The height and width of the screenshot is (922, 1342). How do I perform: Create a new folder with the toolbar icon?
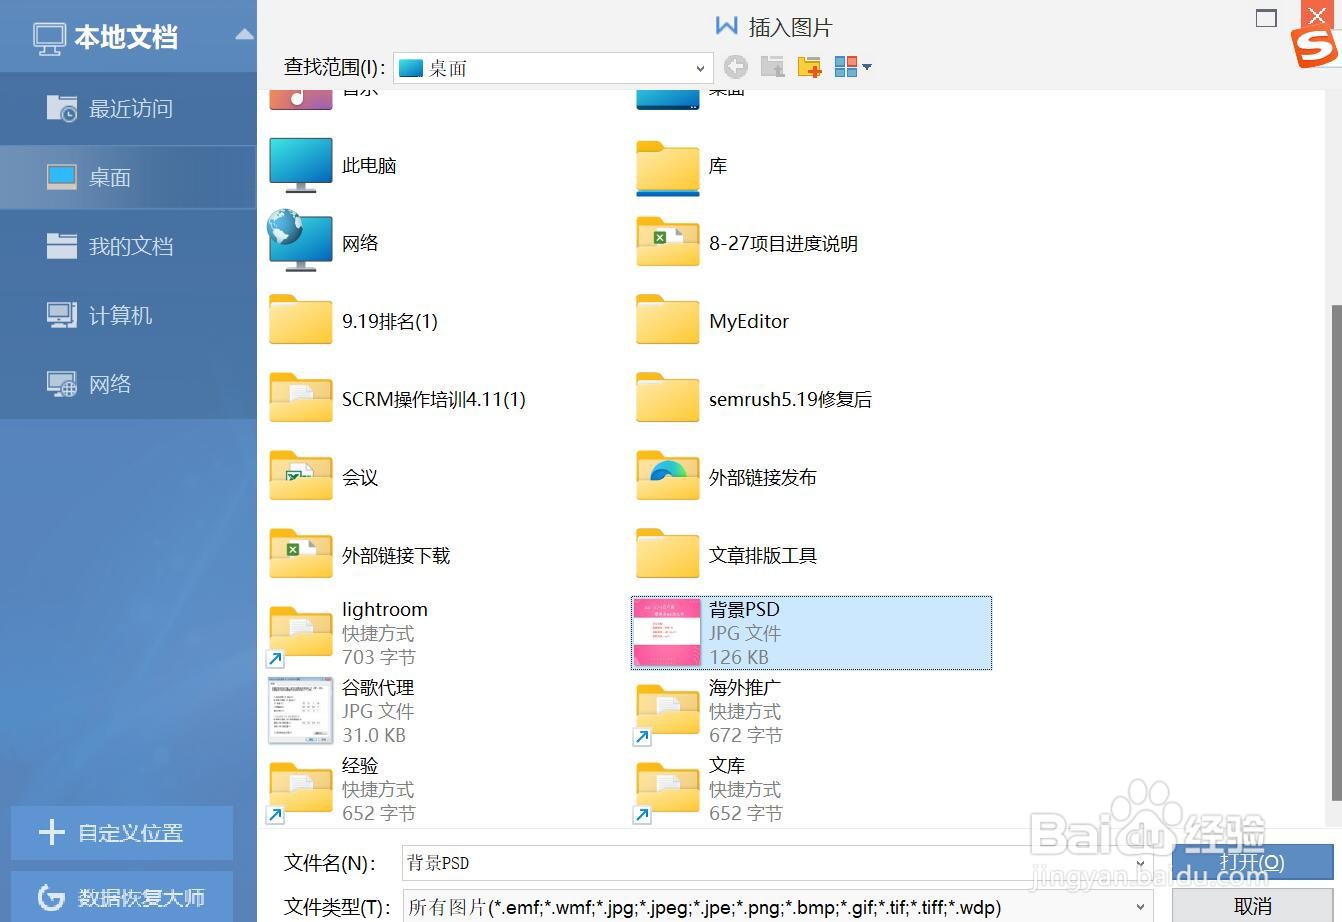(809, 66)
